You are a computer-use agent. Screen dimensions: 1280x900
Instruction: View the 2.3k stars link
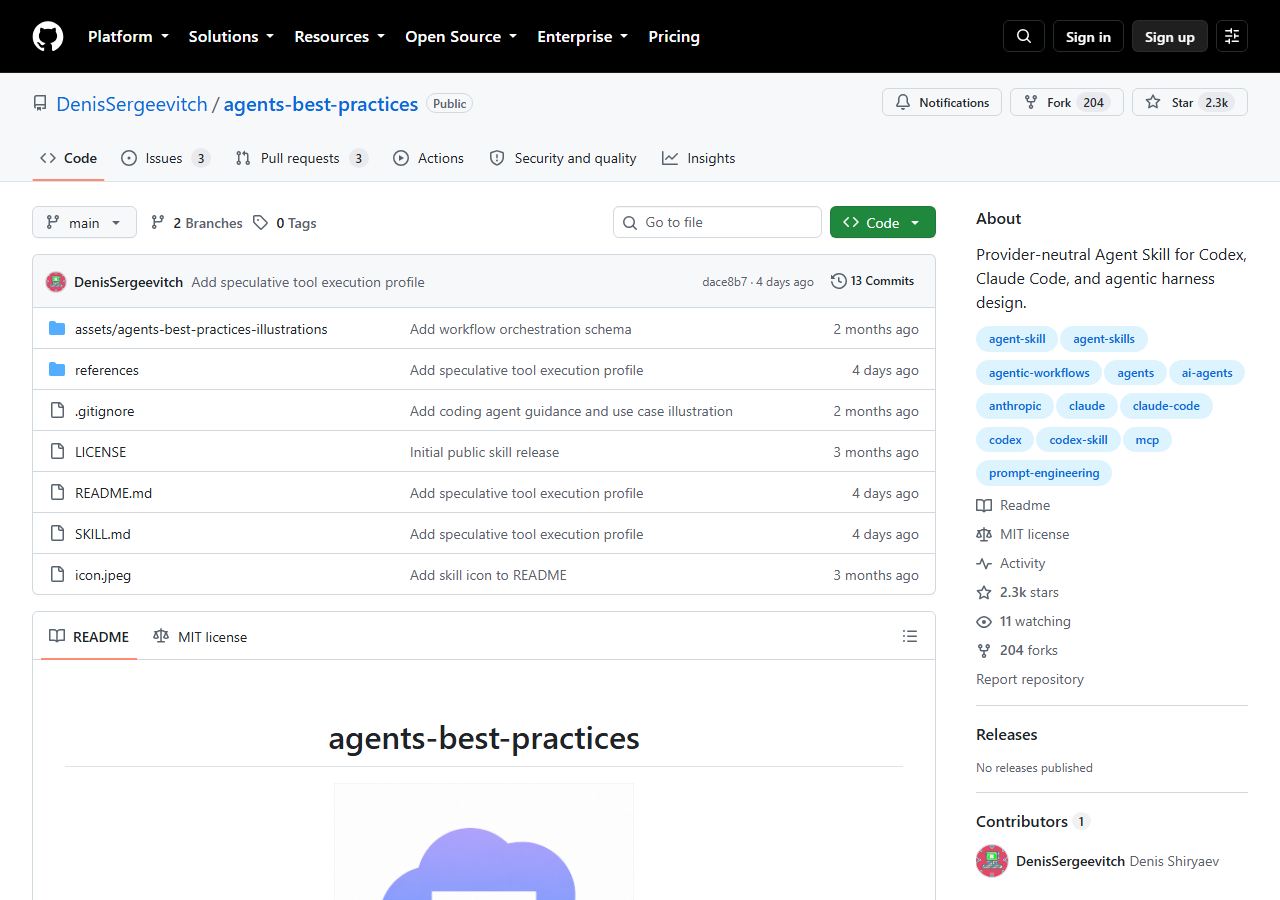(1018, 592)
